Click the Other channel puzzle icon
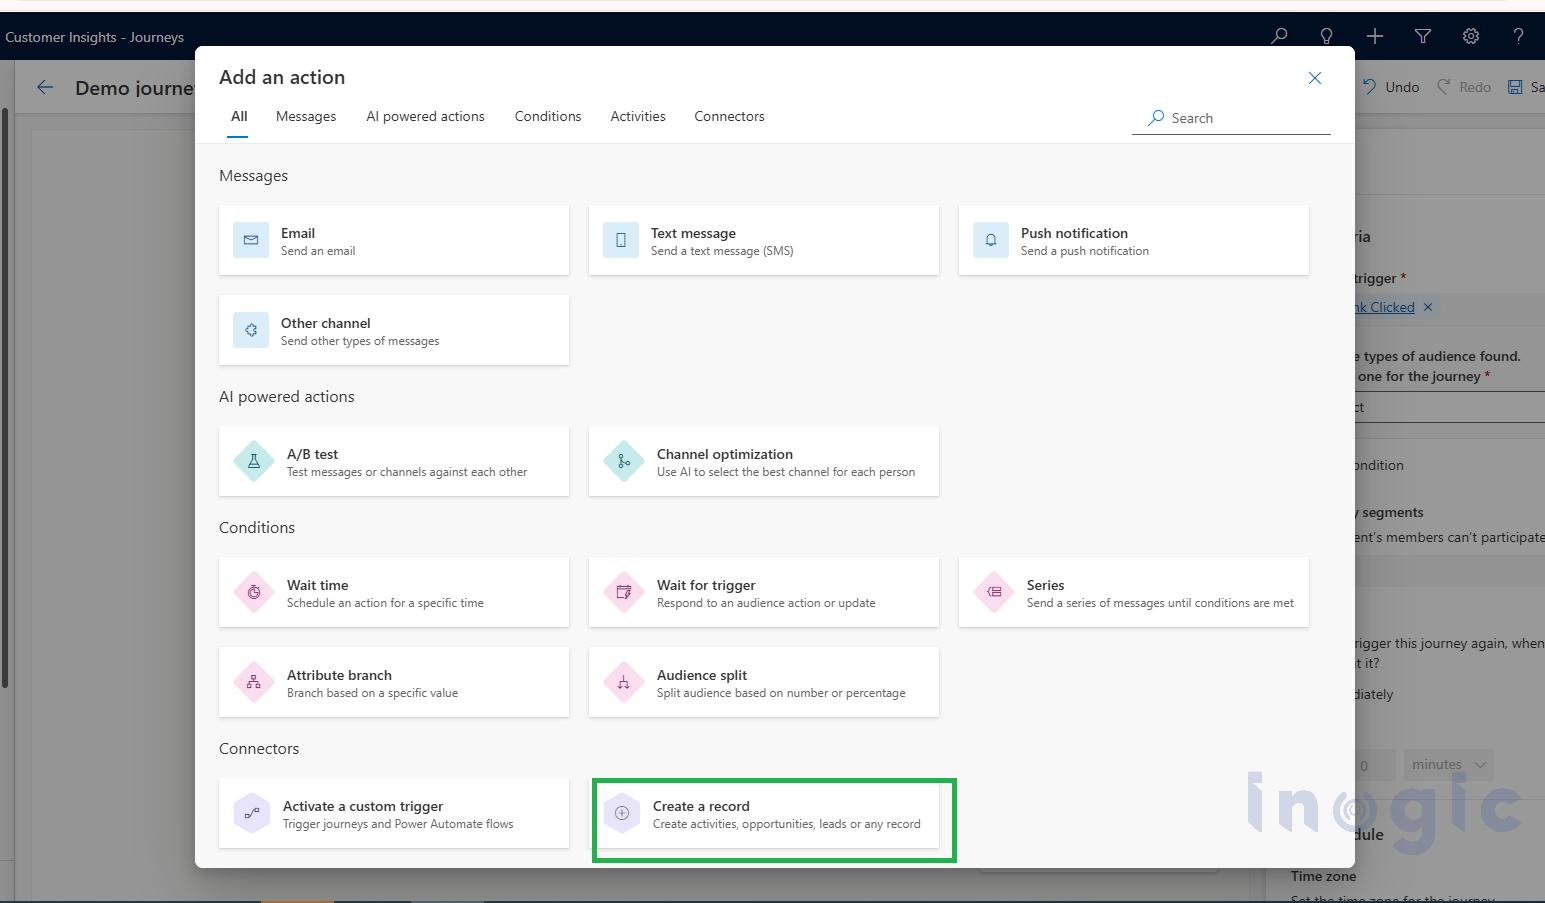 [251, 330]
